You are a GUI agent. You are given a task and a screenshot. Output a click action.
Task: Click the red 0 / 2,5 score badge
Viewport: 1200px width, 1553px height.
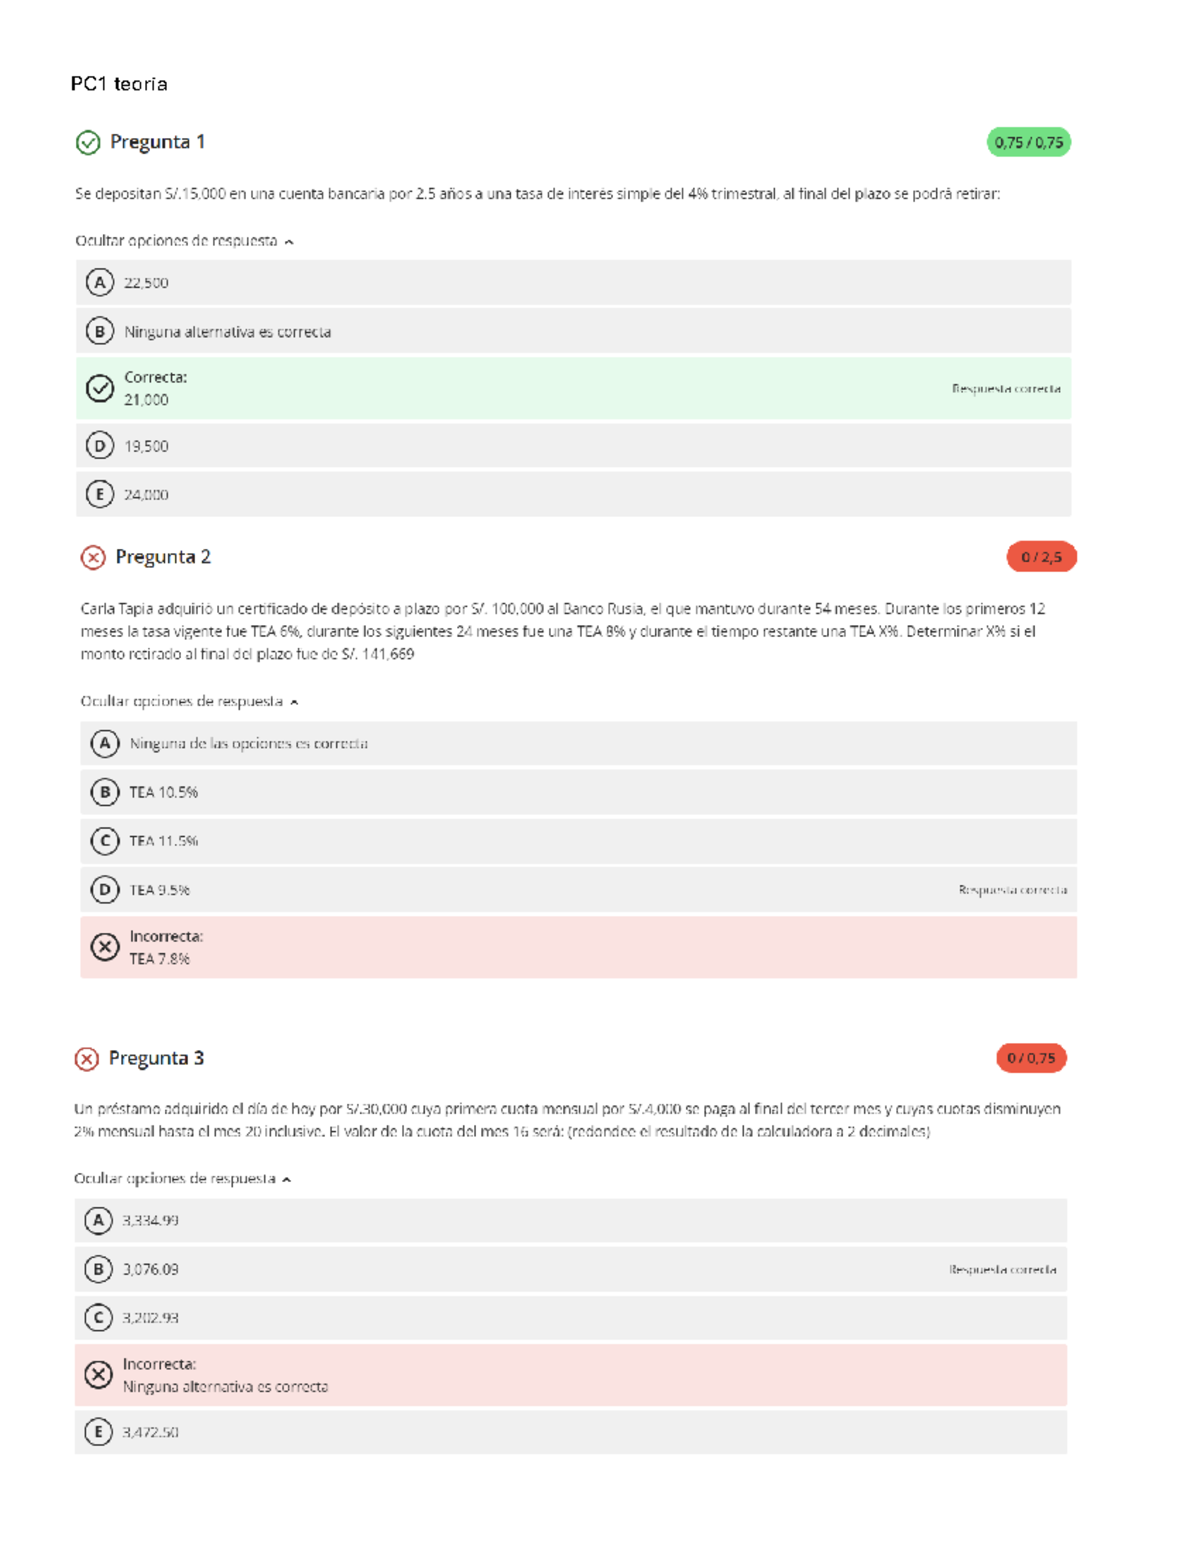tap(1041, 557)
